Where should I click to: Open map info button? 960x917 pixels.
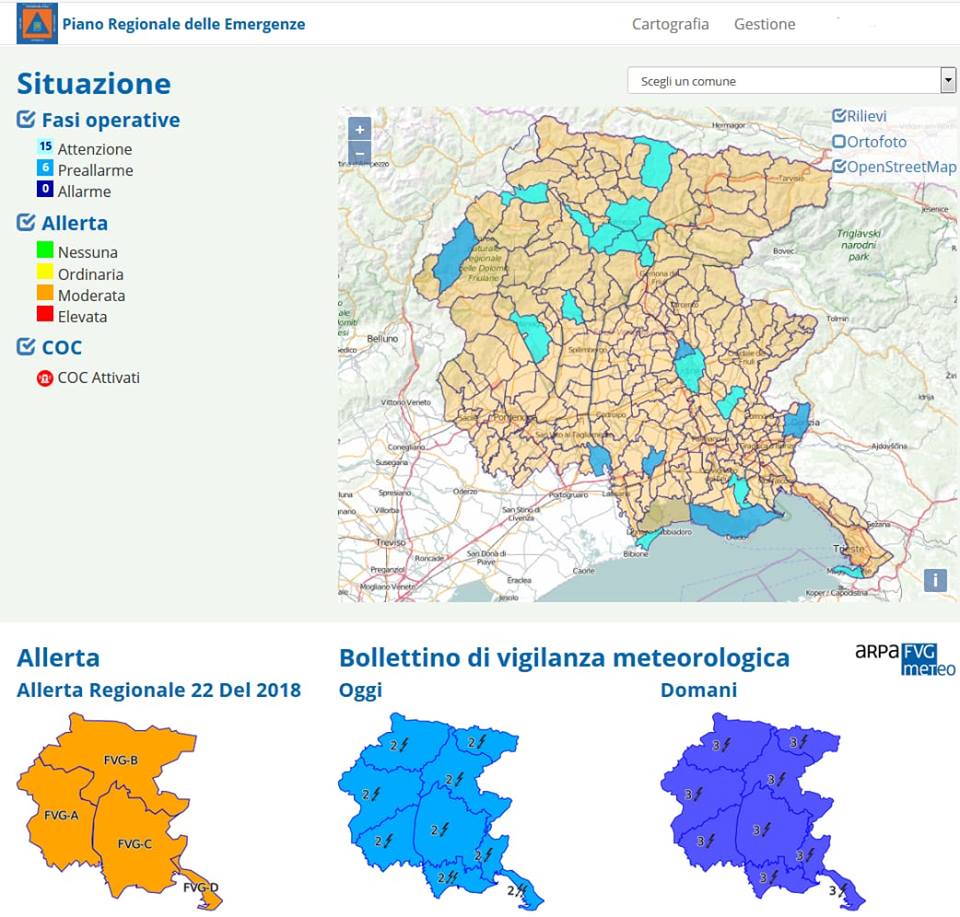point(935,580)
